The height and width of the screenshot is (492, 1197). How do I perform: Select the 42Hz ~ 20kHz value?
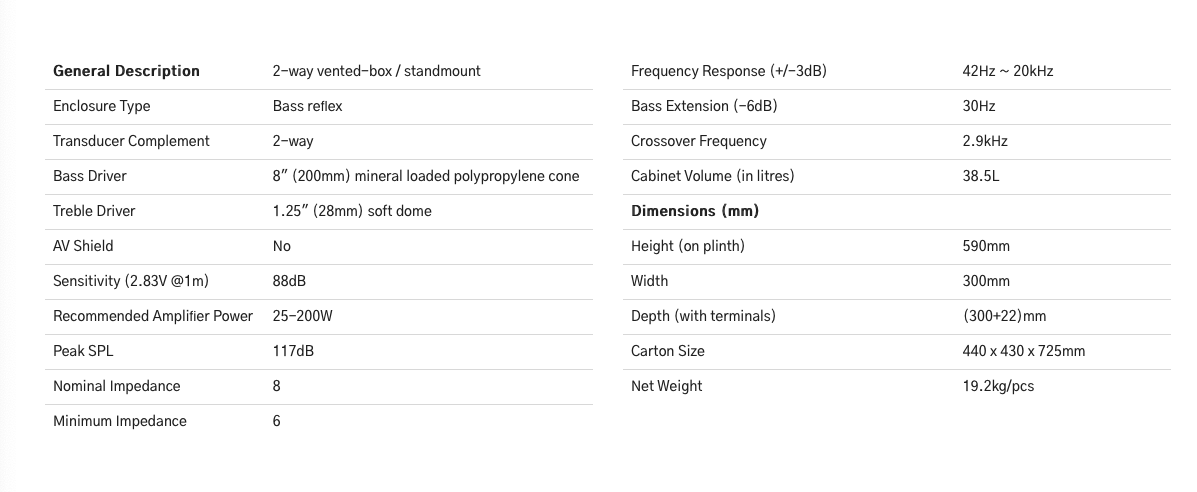[x=1008, y=71]
